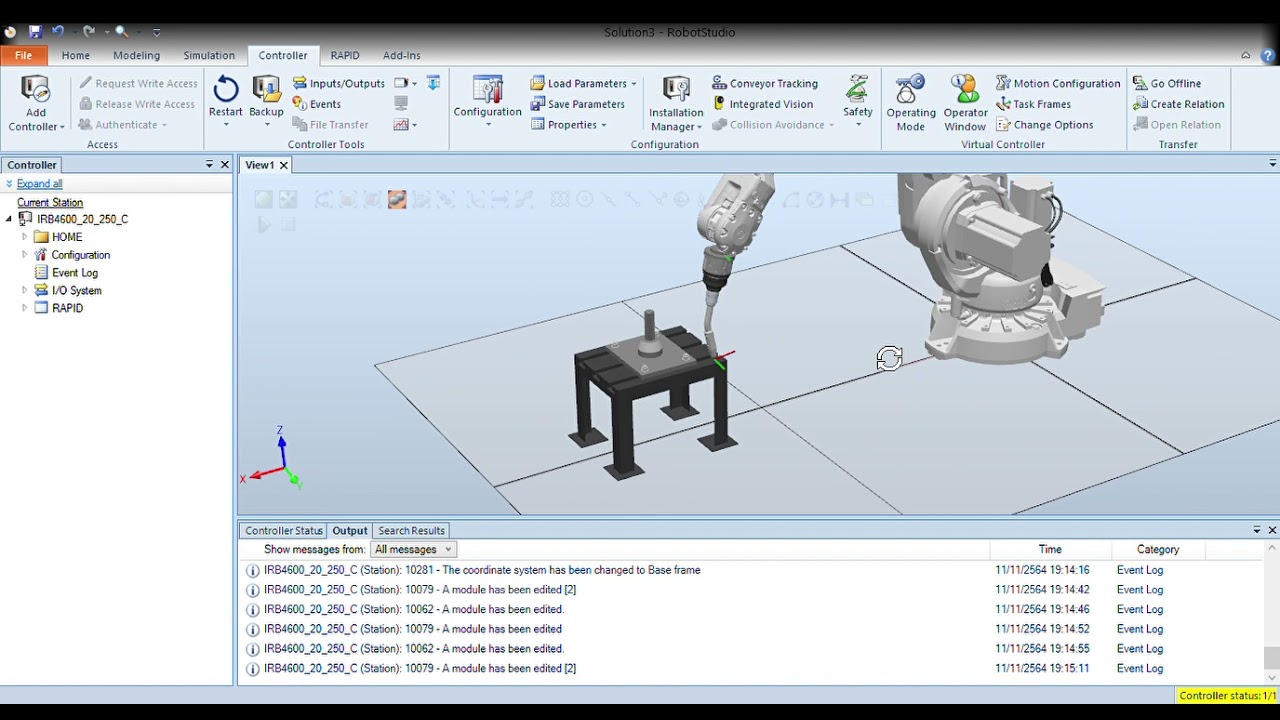Open the Operator Window
Image resolution: width=1280 pixels, height=720 pixels.
[965, 104]
